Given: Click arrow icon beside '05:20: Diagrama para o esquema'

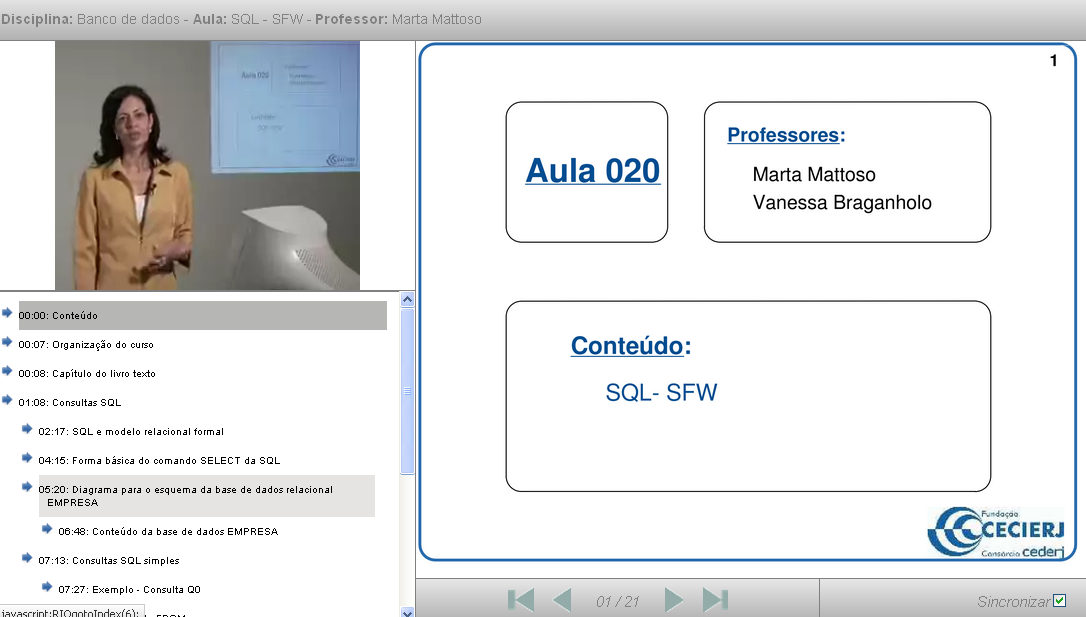Looking at the screenshot, I should pyautogui.click(x=27, y=488).
